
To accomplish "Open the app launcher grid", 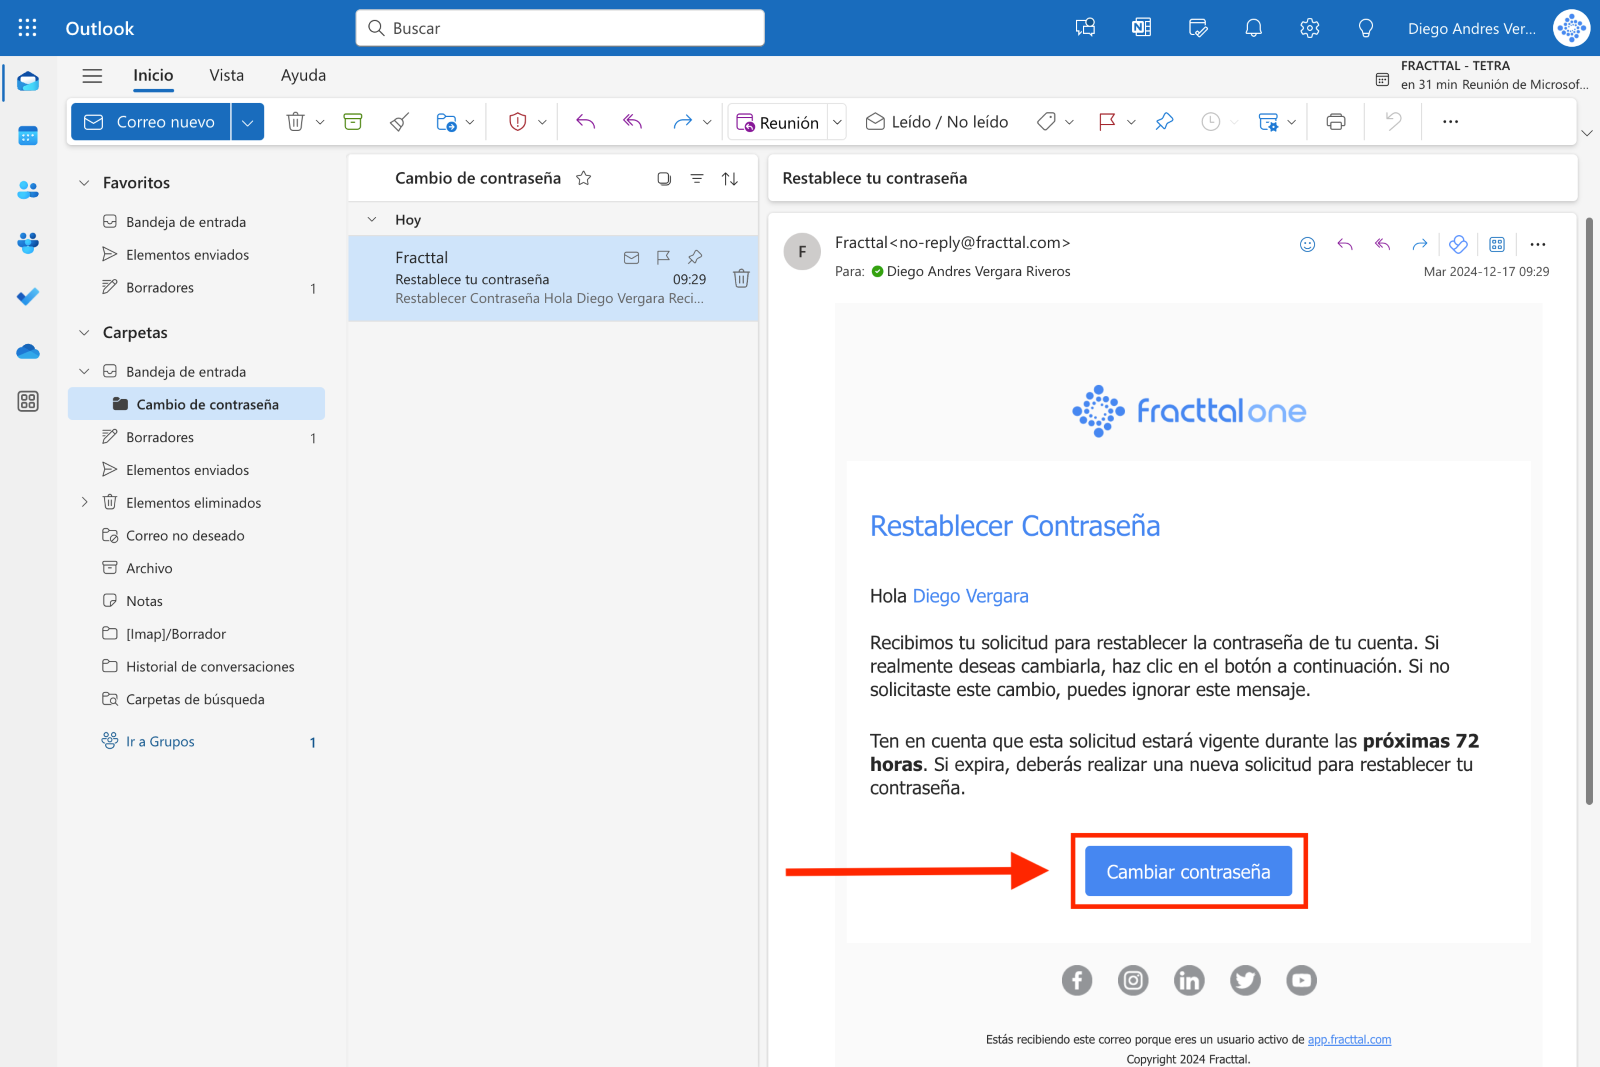I will [x=27, y=28].
